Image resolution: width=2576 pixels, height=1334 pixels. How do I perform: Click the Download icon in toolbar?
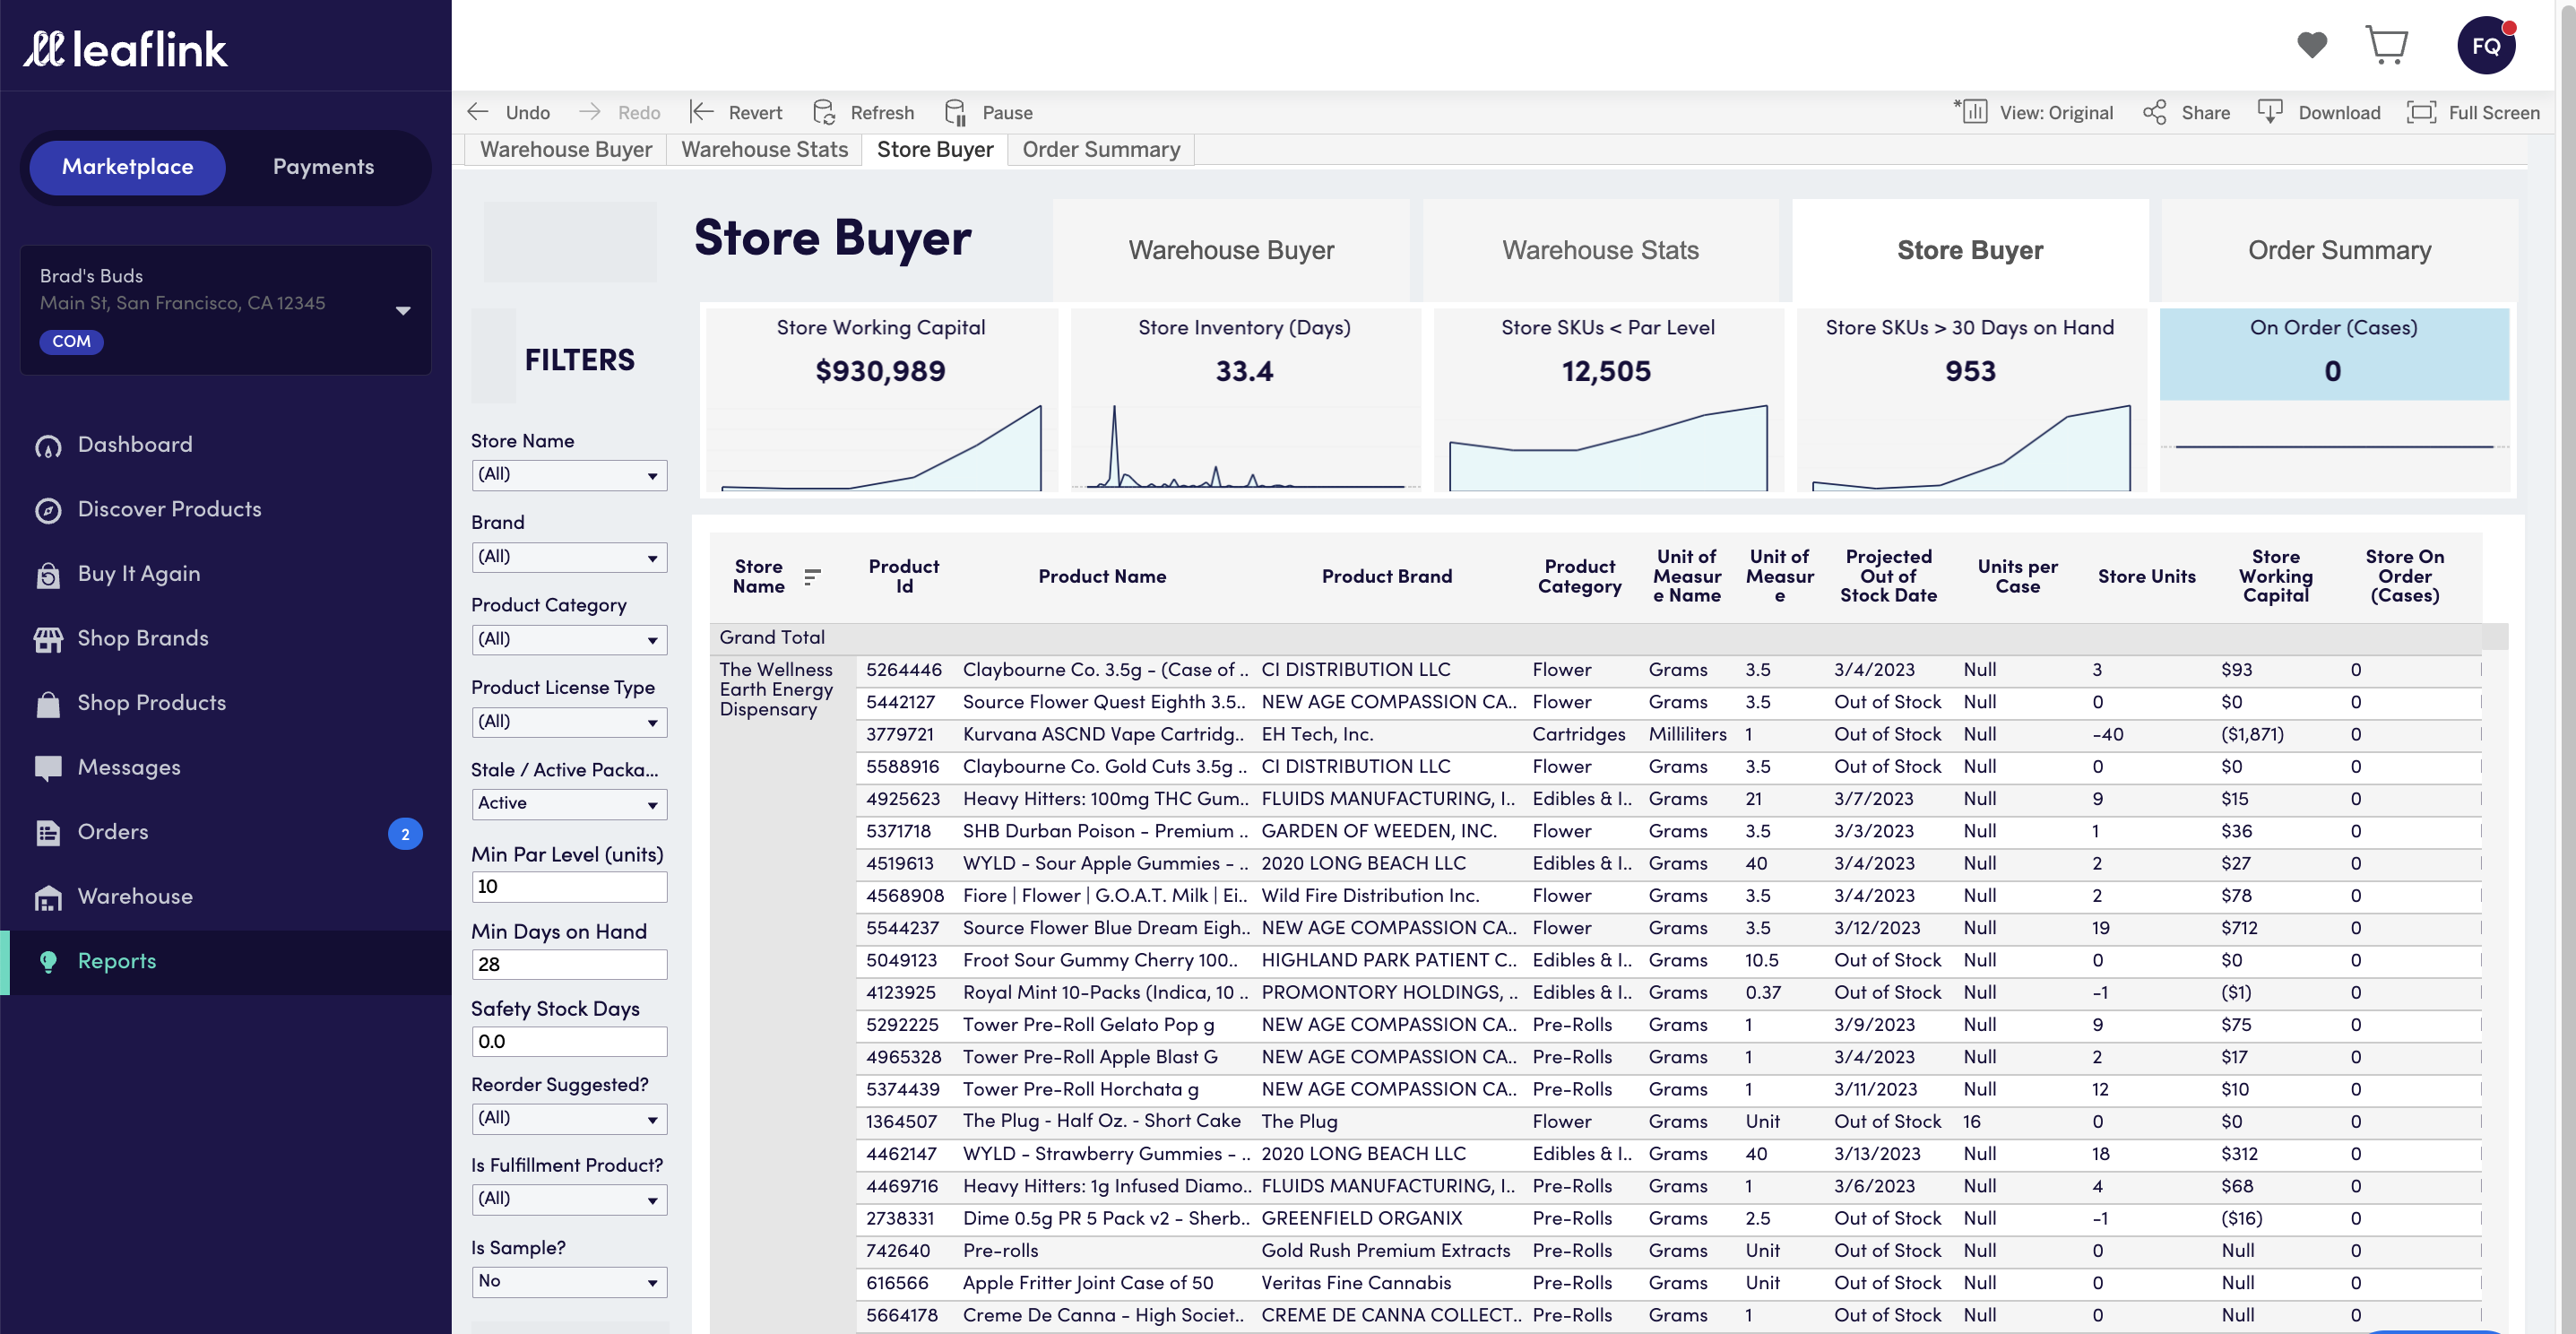(x=2270, y=112)
